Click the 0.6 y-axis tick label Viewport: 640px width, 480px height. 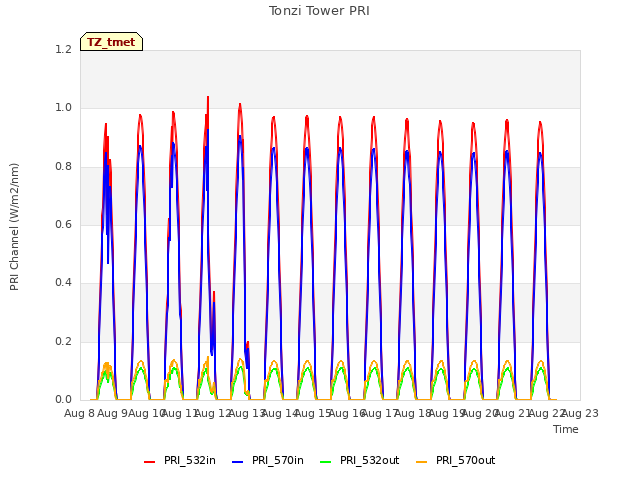click(63, 224)
